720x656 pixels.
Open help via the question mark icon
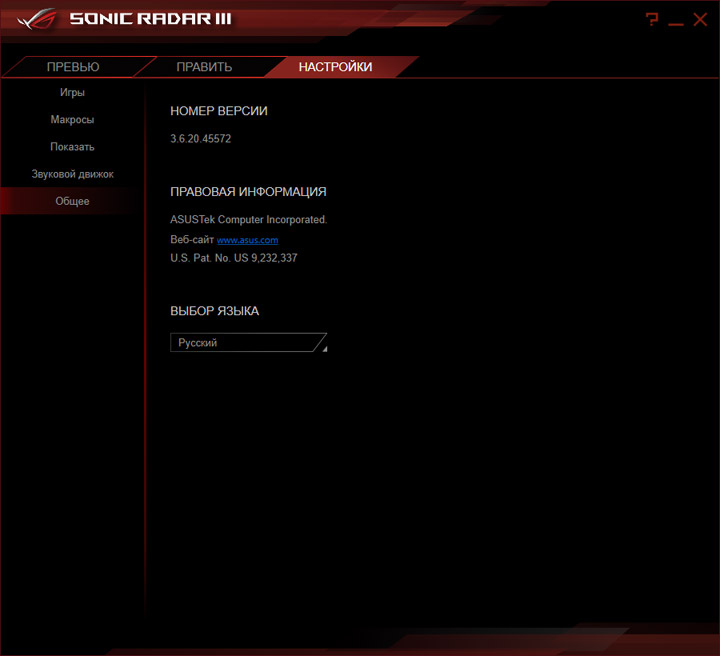click(652, 19)
